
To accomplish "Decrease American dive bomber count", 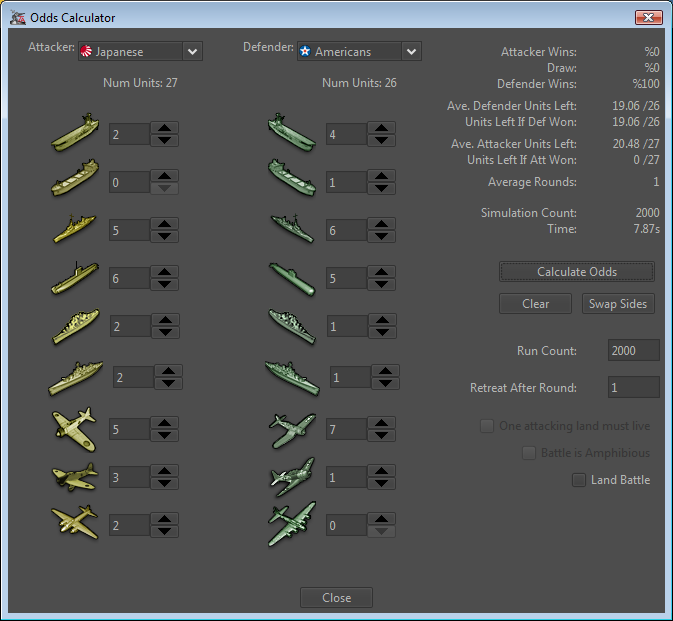I will [382, 484].
